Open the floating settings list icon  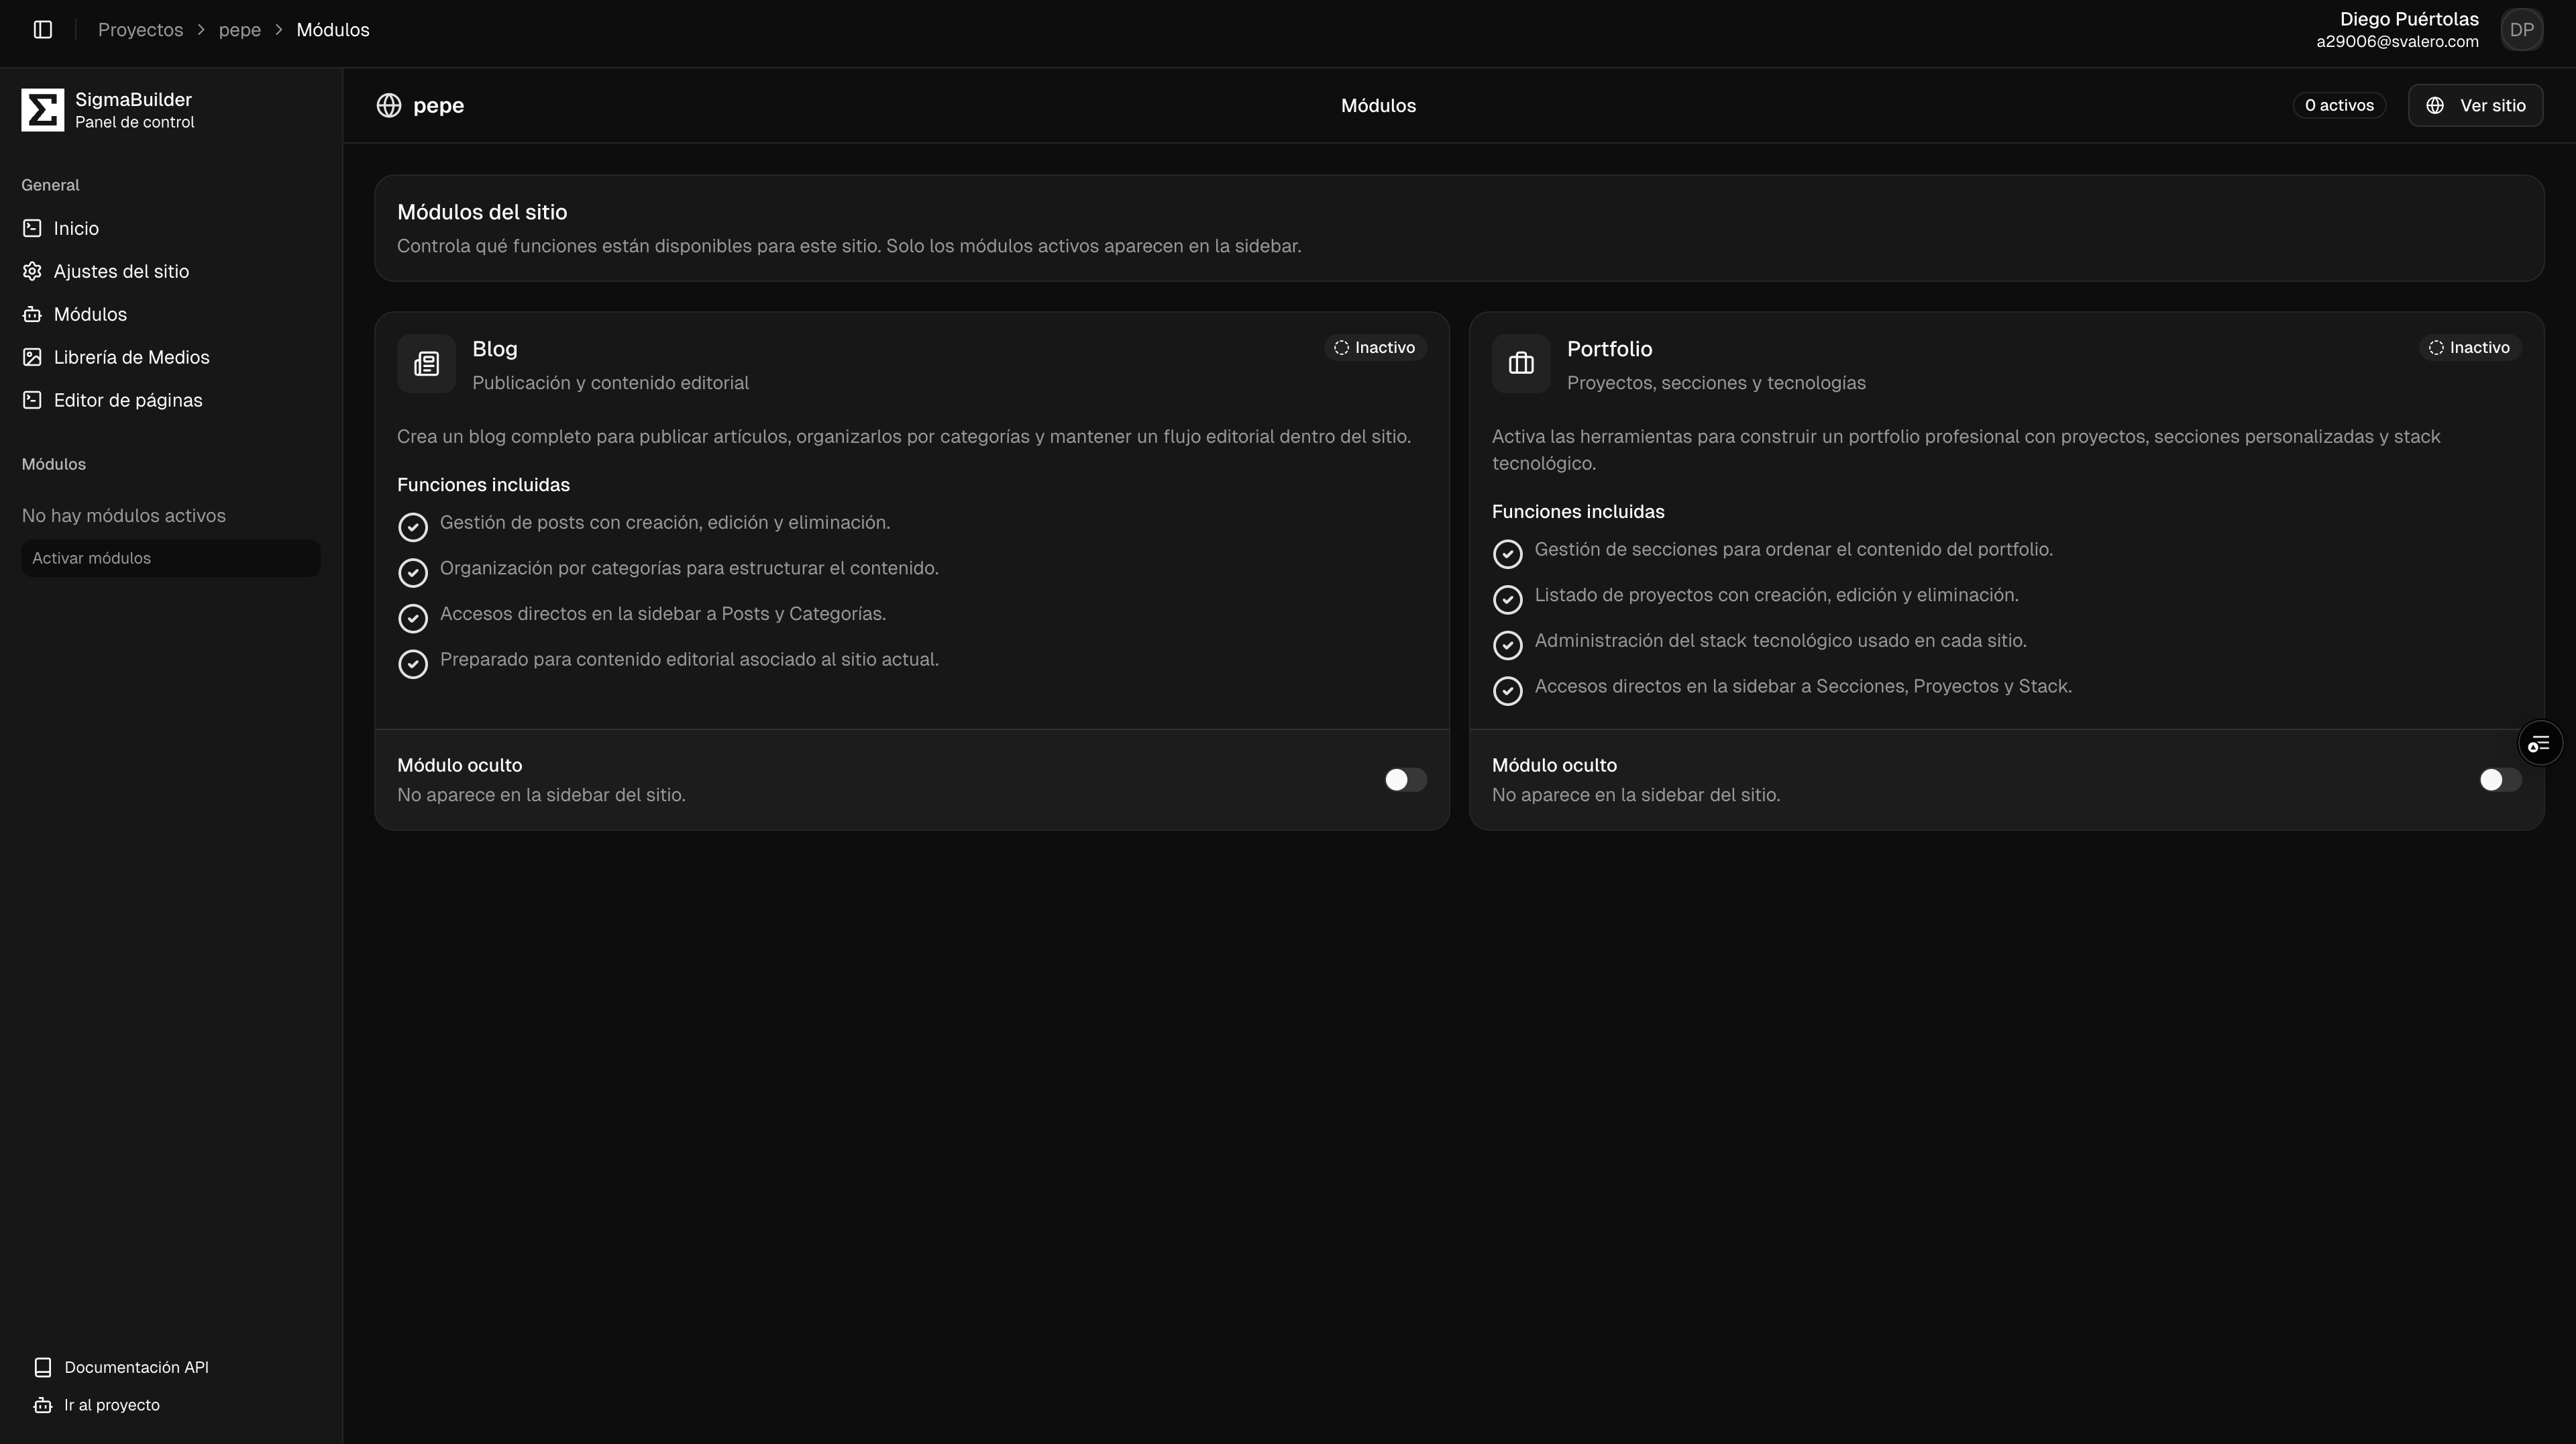[x=2539, y=743]
